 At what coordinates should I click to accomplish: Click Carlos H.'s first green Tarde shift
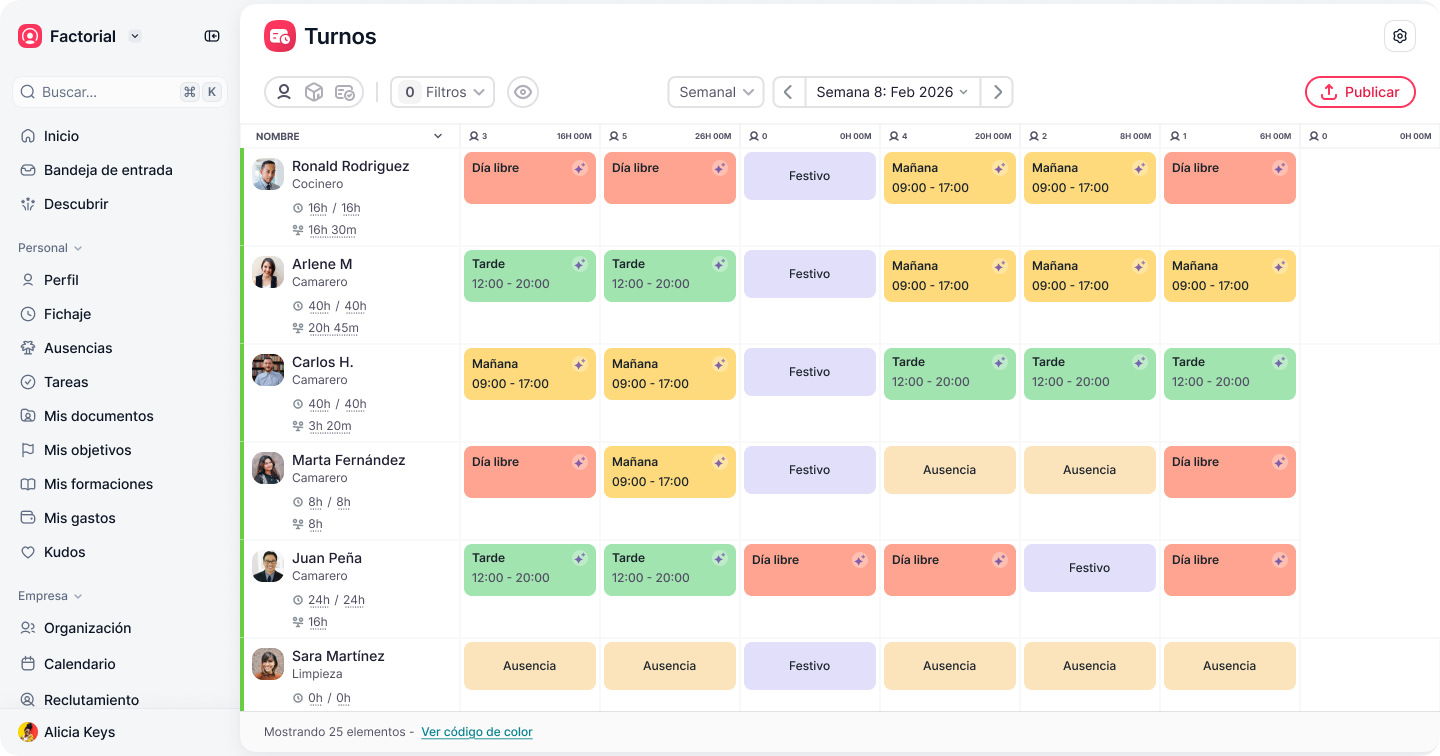coord(949,373)
